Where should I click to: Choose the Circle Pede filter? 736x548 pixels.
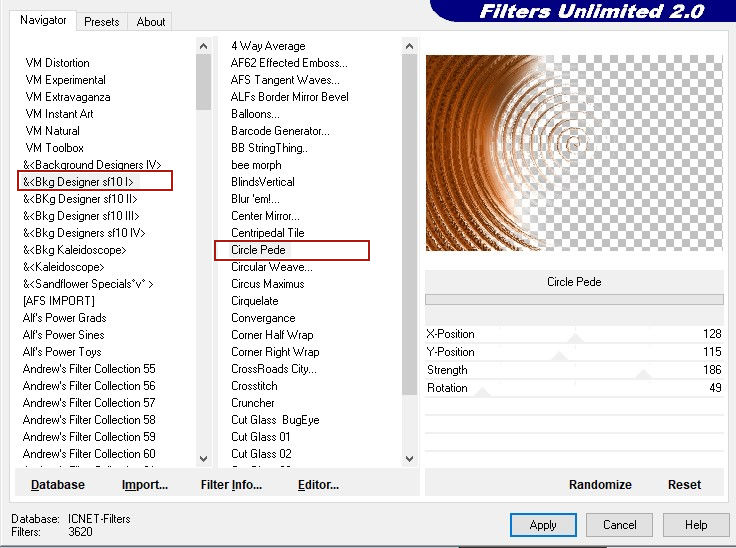click(x=259, y=250)
